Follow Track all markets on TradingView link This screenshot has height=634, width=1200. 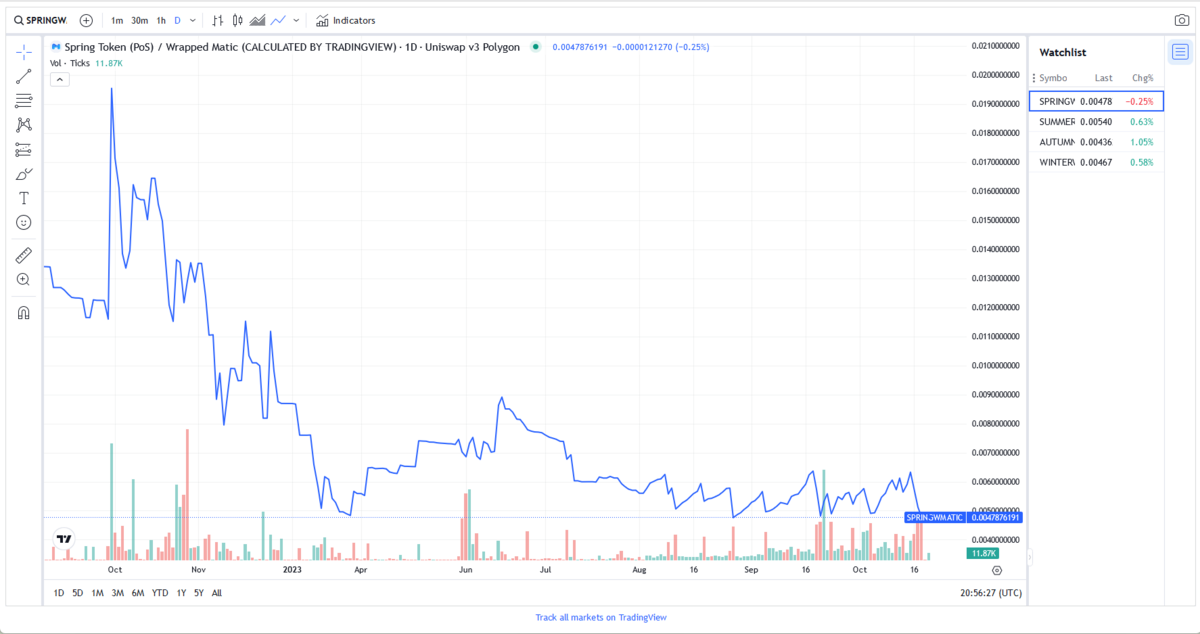(600, 617)
